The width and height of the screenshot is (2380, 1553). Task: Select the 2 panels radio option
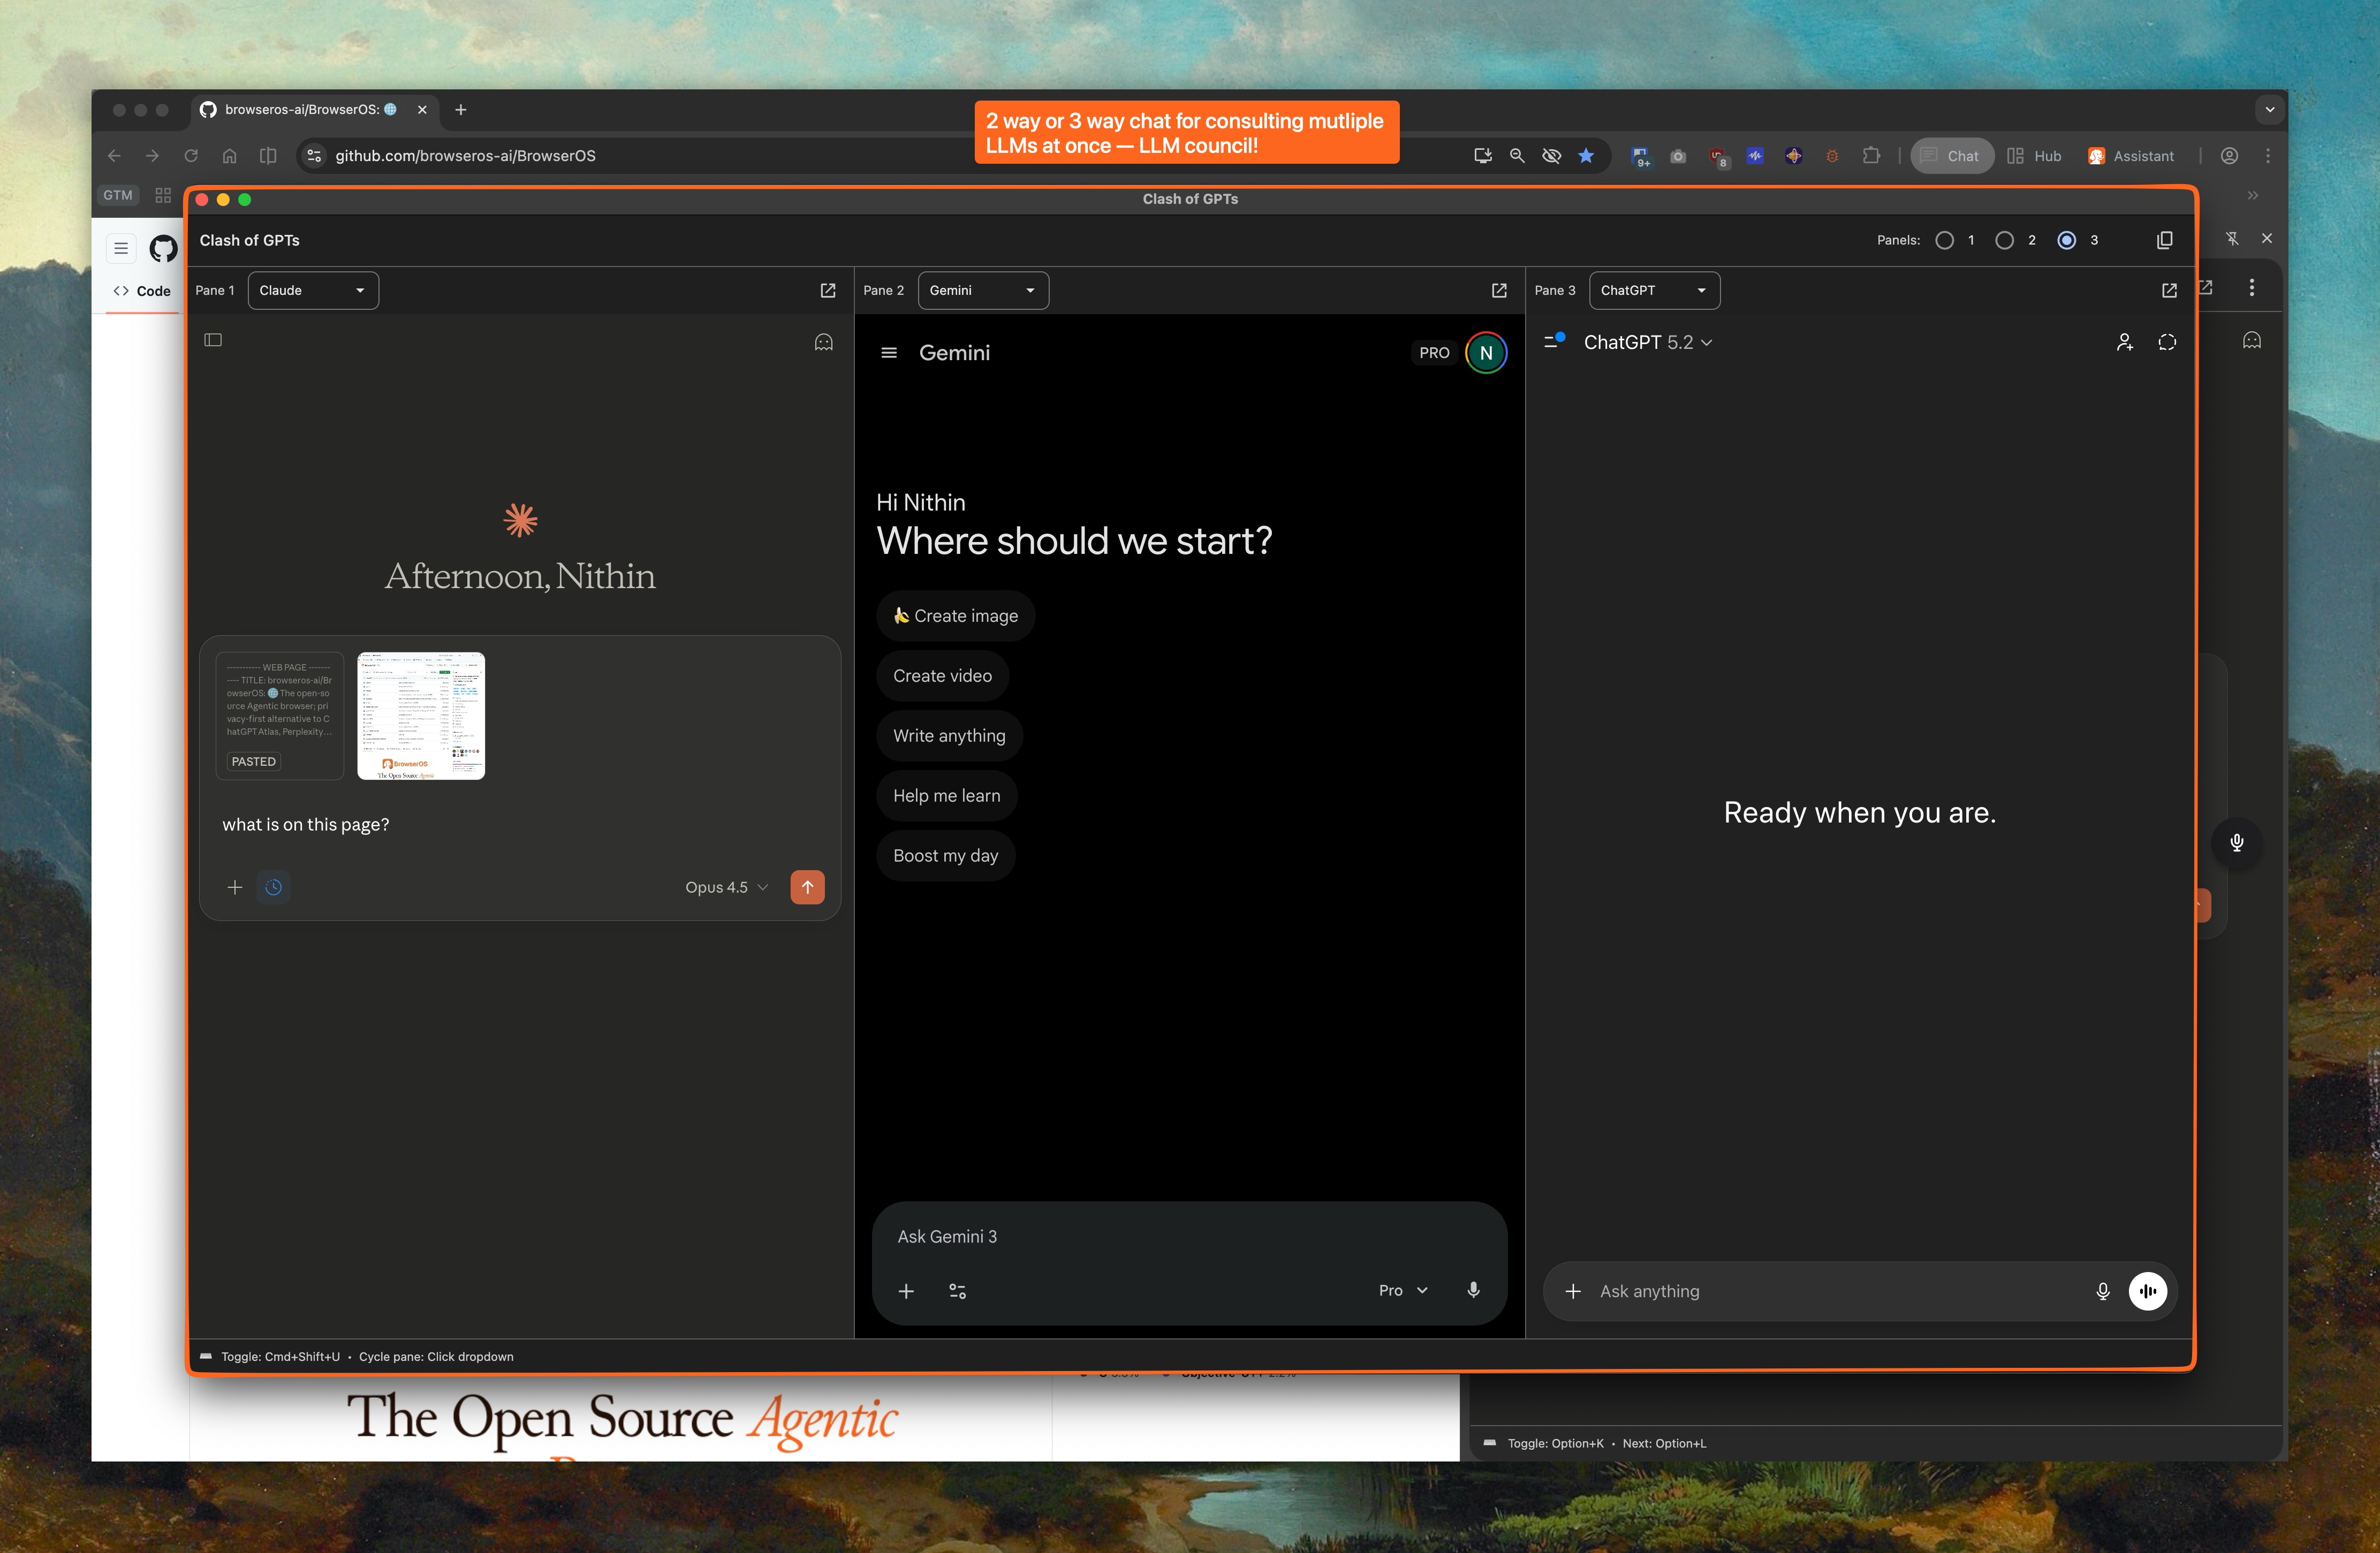[2004, 240]
